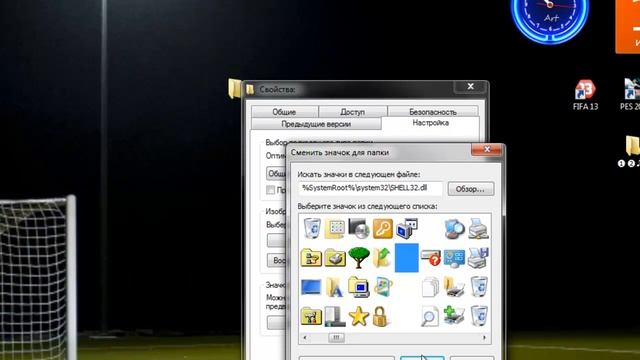Select the network printer icon
This screenshot has width=640, height=360.
(x=478, y=229)
